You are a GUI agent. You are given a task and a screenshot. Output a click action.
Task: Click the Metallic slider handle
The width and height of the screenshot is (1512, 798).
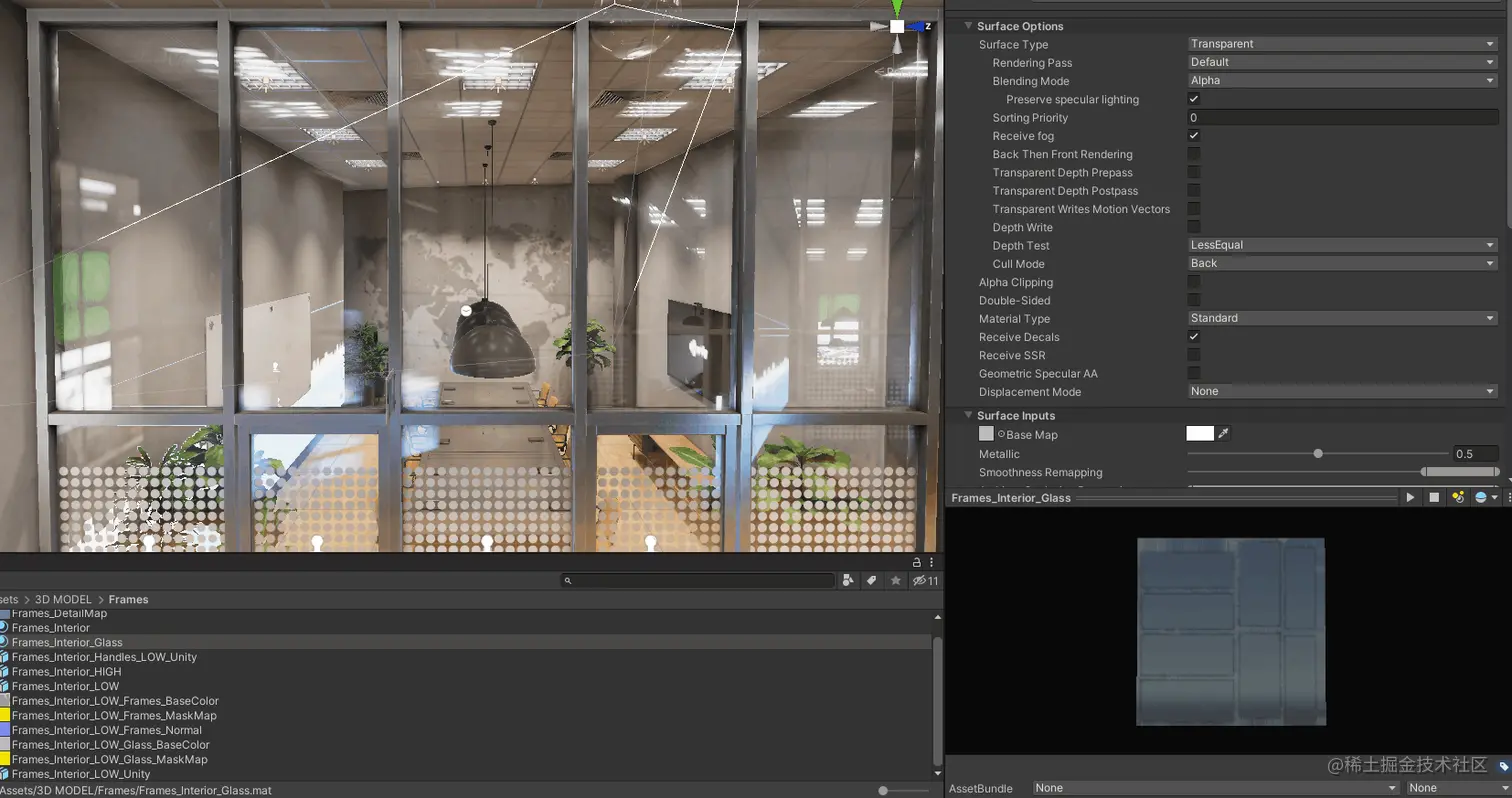click(1318, 454)
